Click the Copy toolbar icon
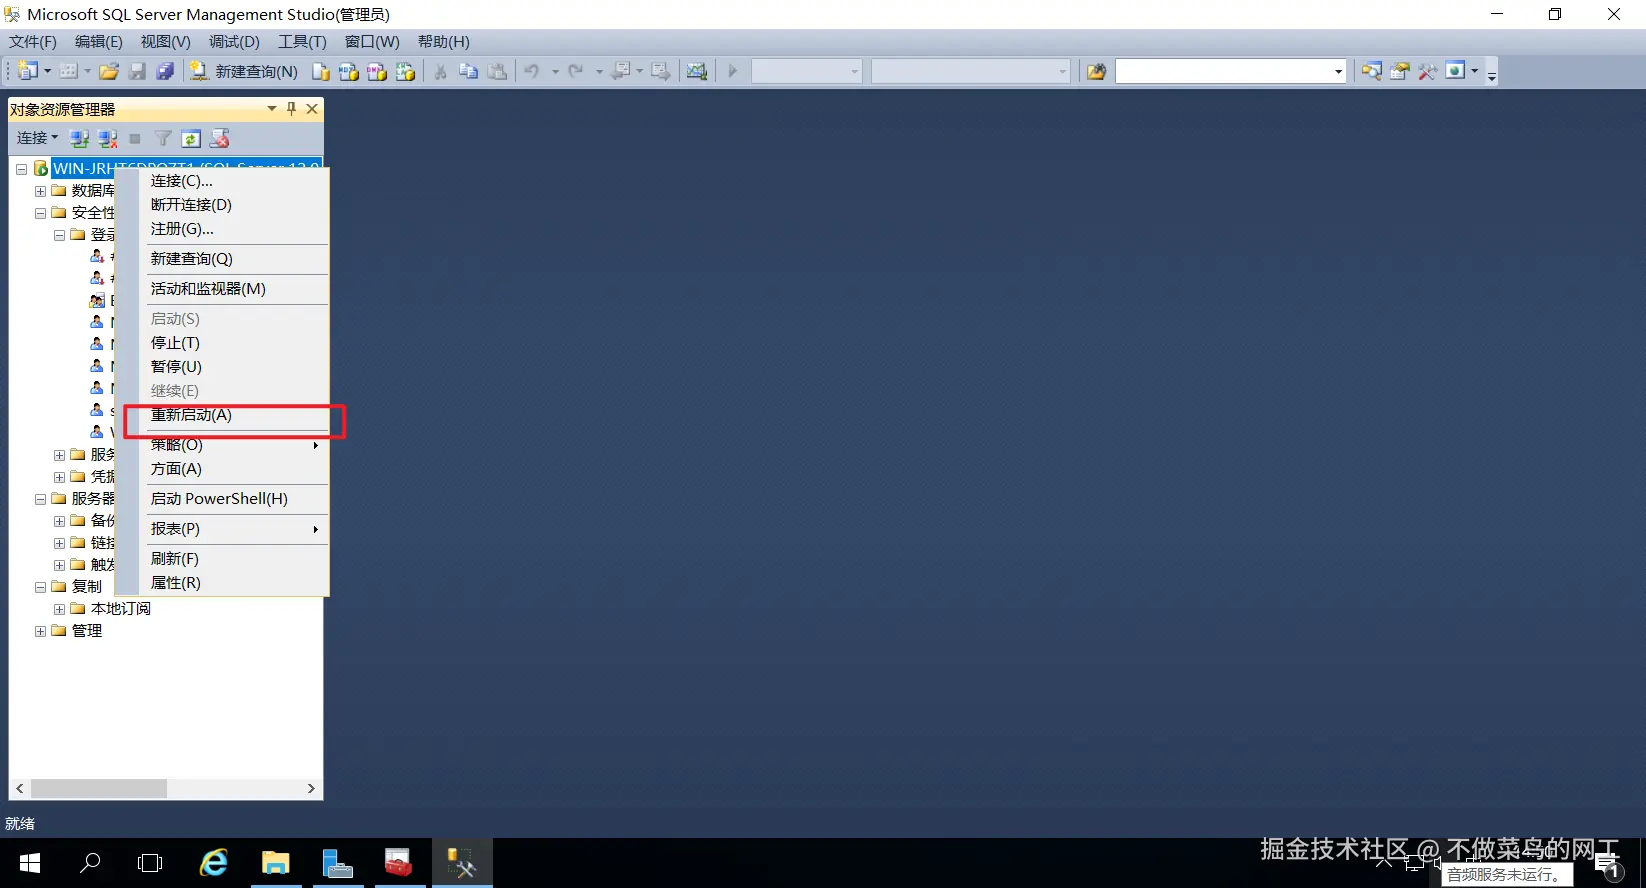Viewport: 1646px width, 888px height. pos(468,71)
